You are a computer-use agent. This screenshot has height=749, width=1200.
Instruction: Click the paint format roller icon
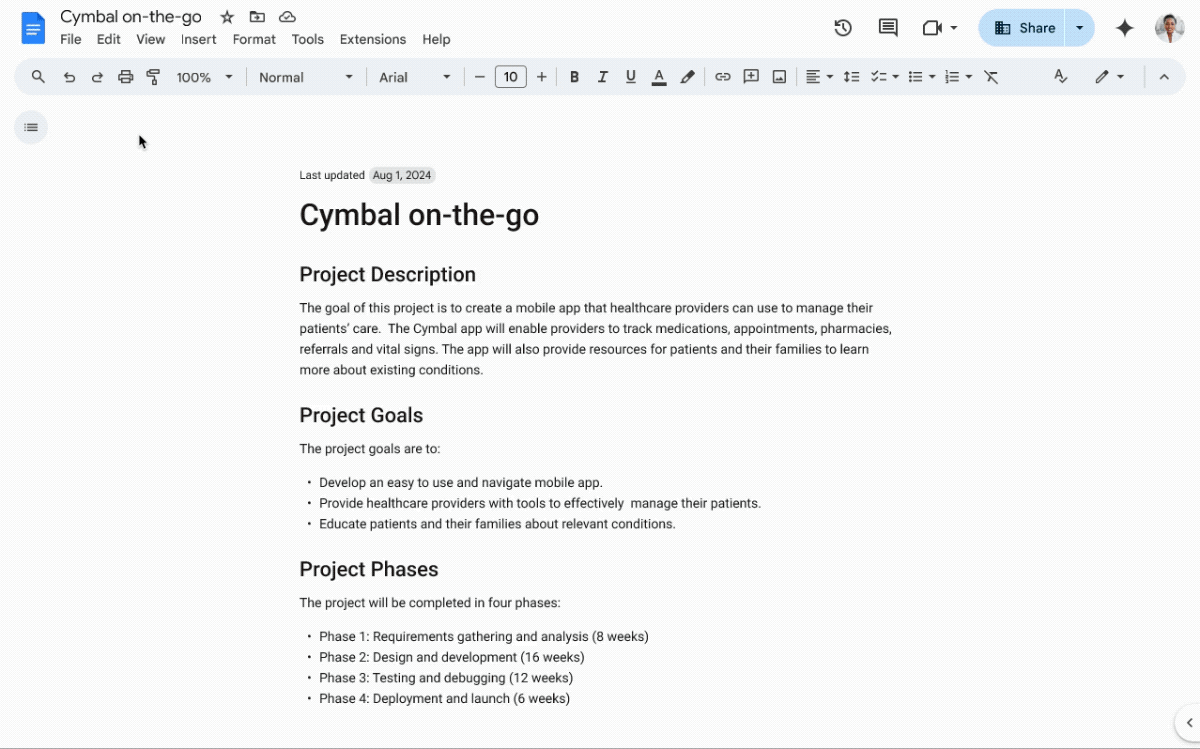[153, 77]
